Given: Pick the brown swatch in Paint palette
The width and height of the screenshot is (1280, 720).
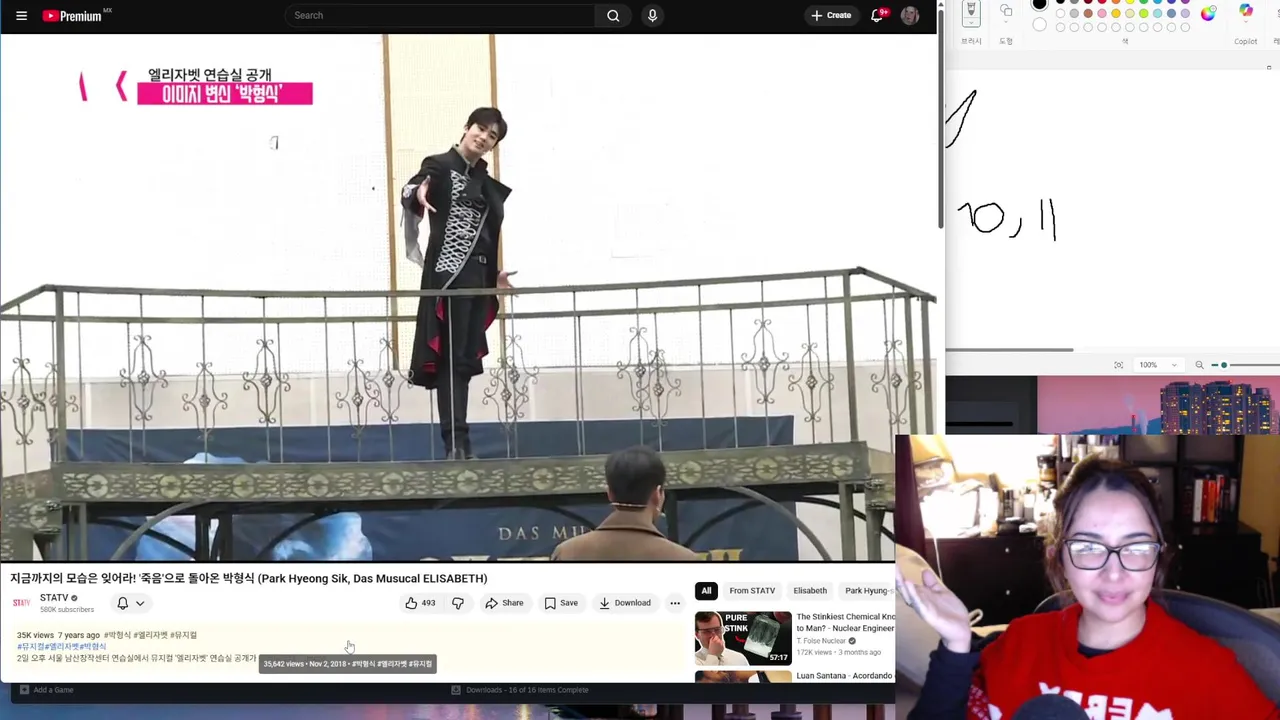Looking at the screenshot, I should [x=1088, y=14].
